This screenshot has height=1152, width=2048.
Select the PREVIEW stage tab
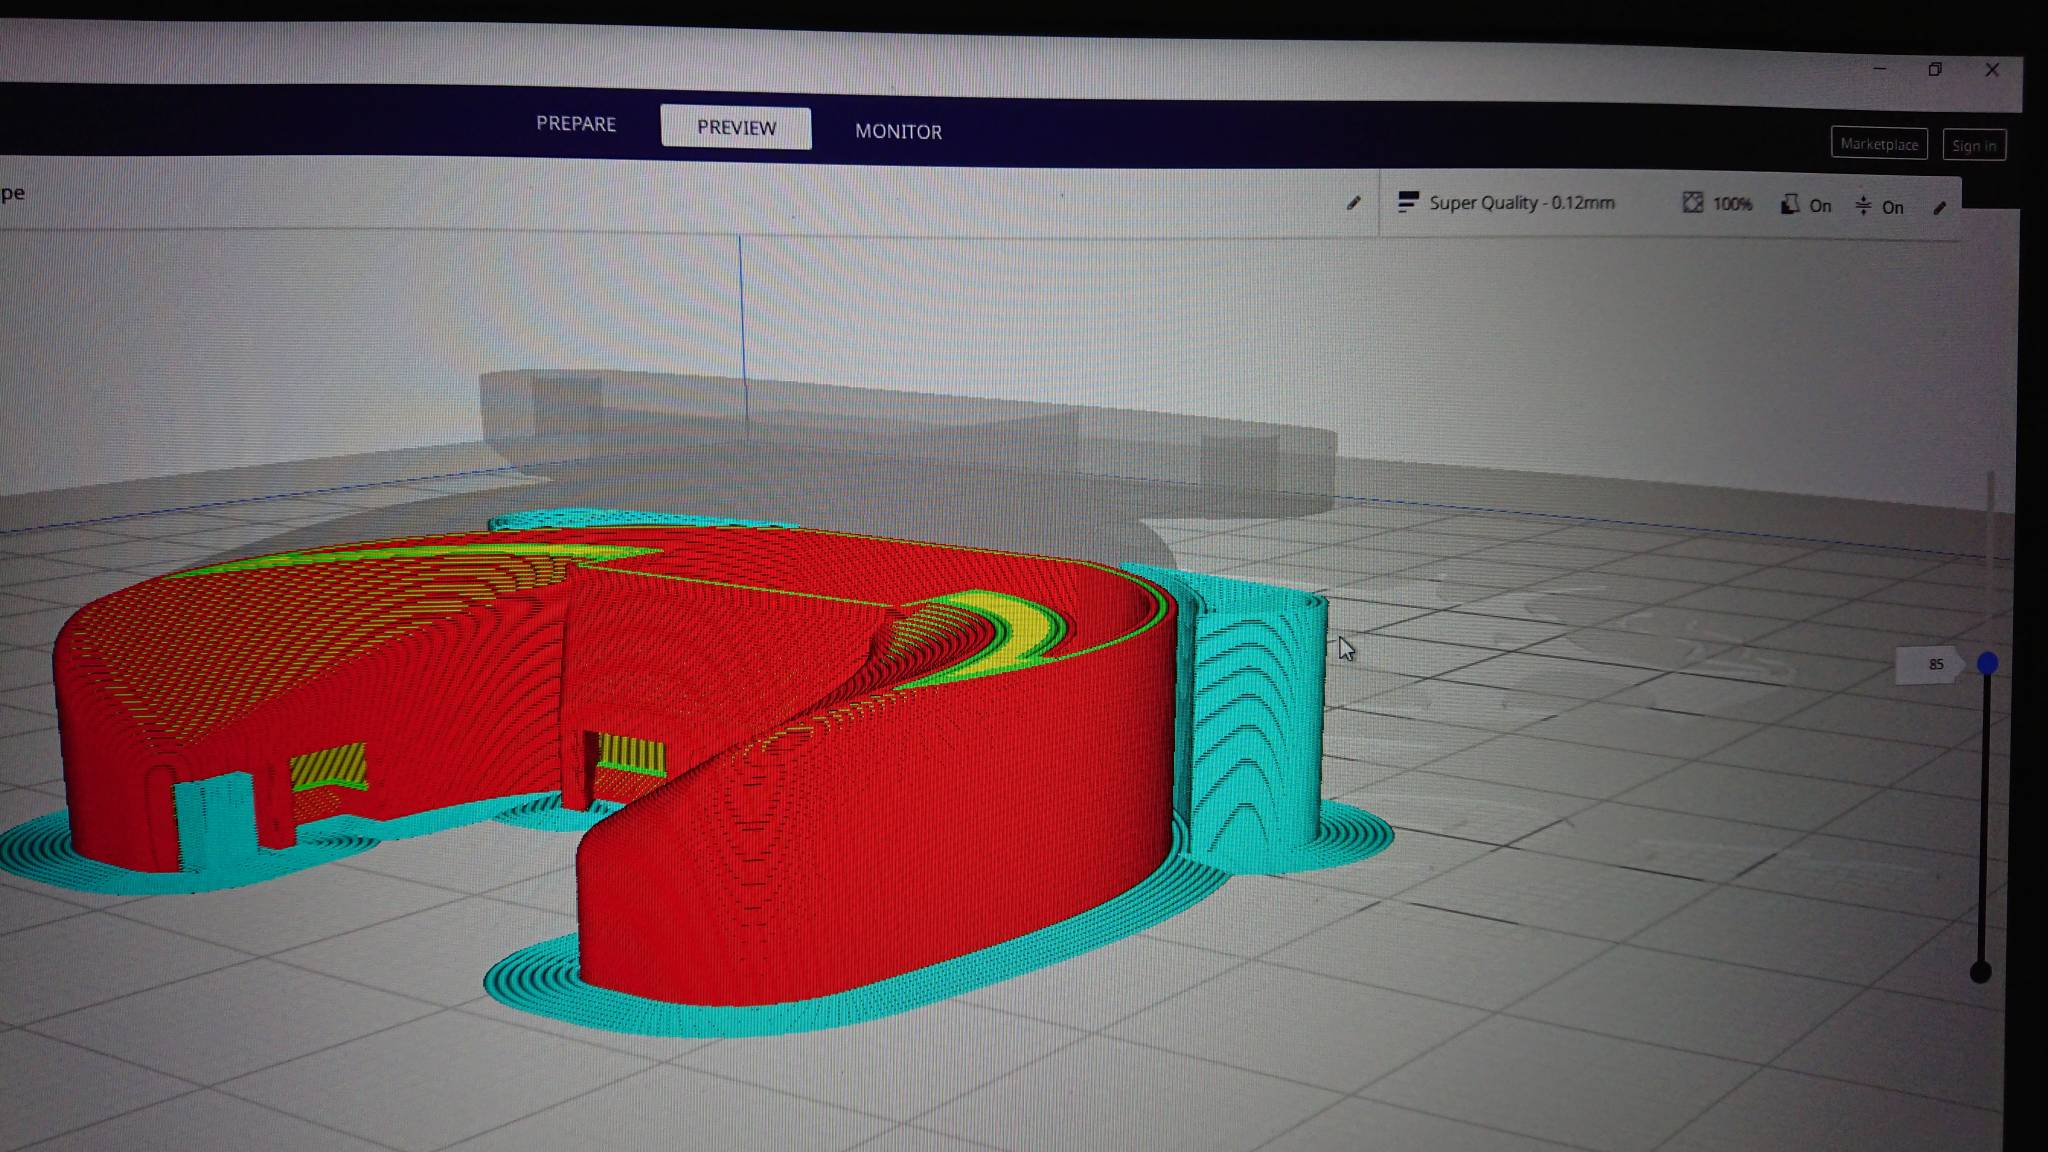[736, 128]
